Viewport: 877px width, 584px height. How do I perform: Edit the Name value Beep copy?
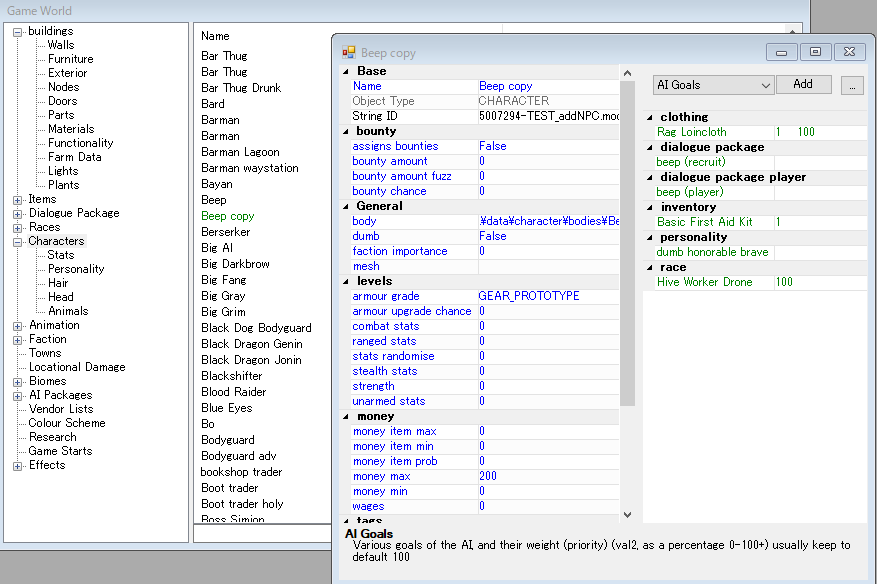(x=548, y=86)
